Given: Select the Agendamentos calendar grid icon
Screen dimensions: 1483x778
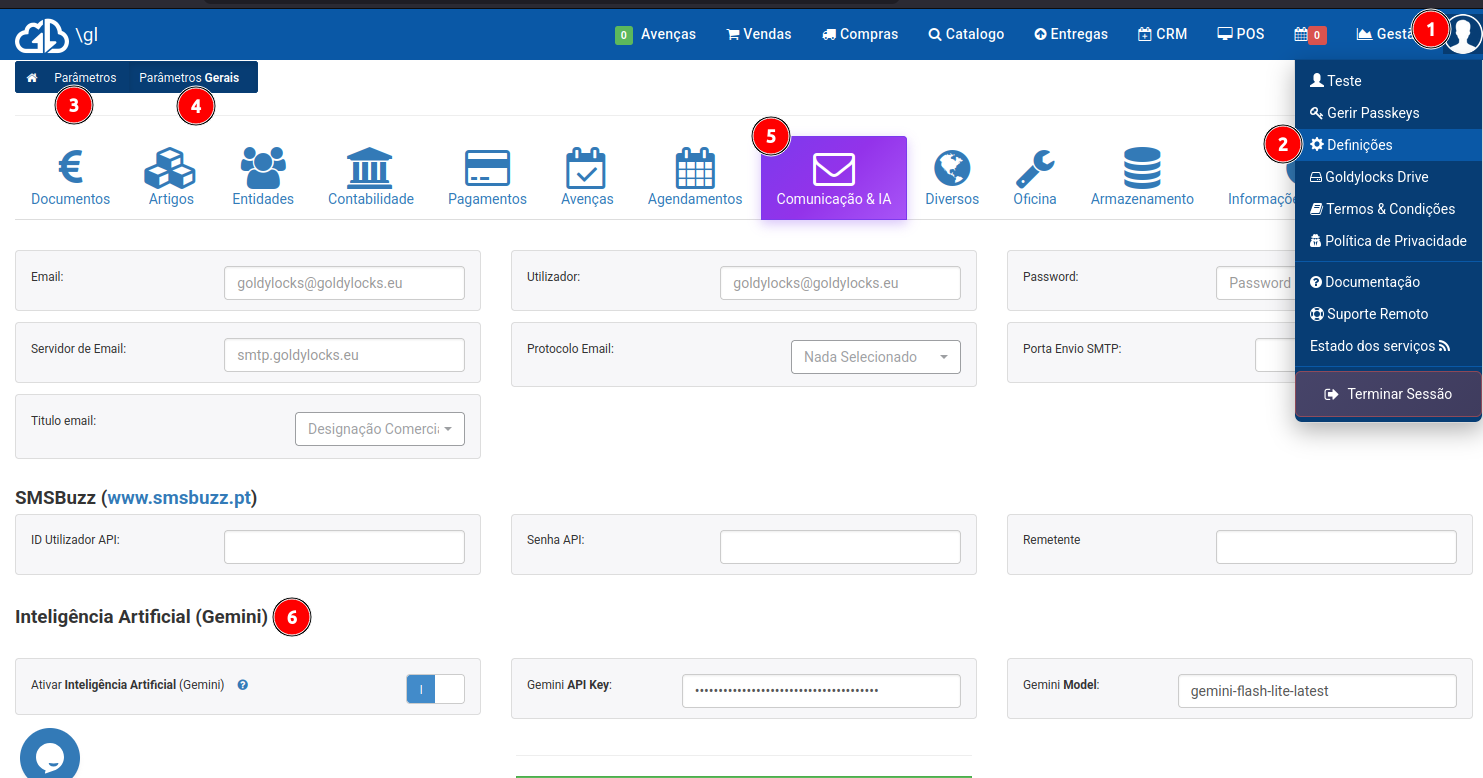Looking at the screenshot, I should coord(695,168).
